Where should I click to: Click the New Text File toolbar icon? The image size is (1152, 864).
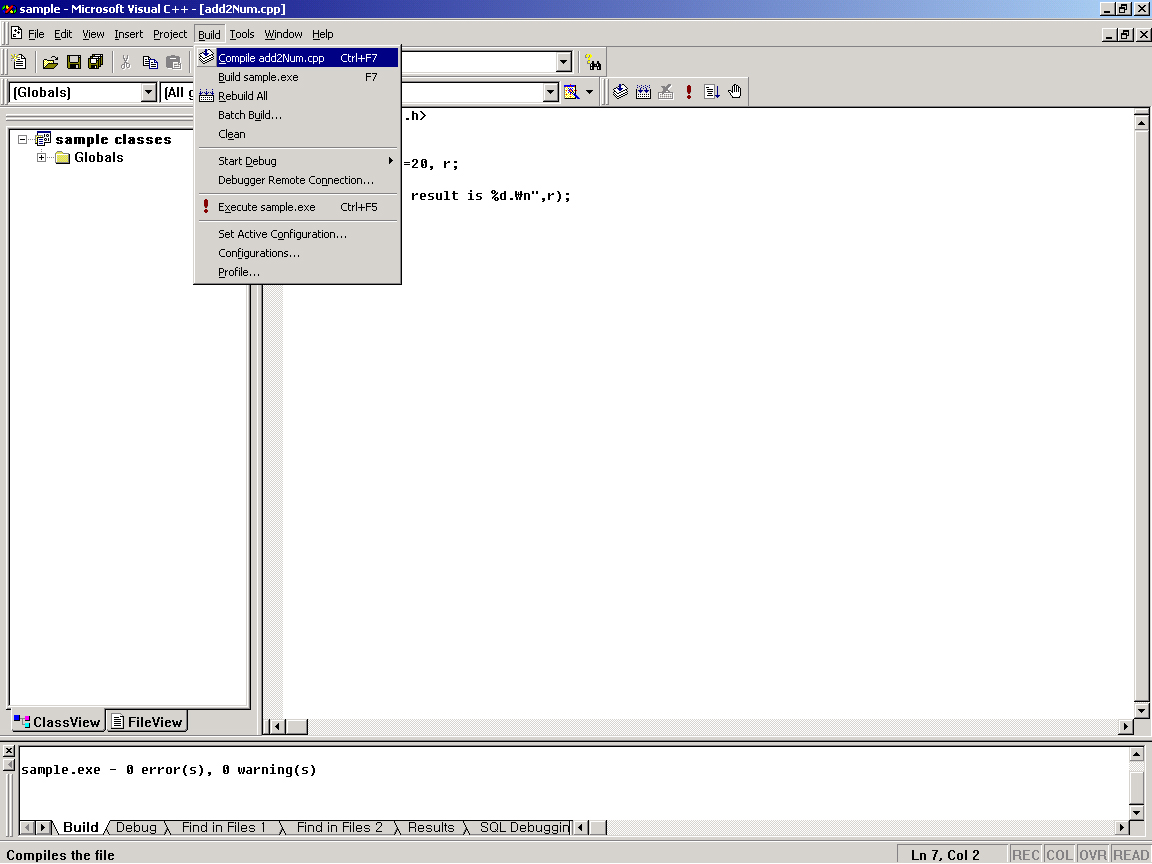tap(20, 62)
